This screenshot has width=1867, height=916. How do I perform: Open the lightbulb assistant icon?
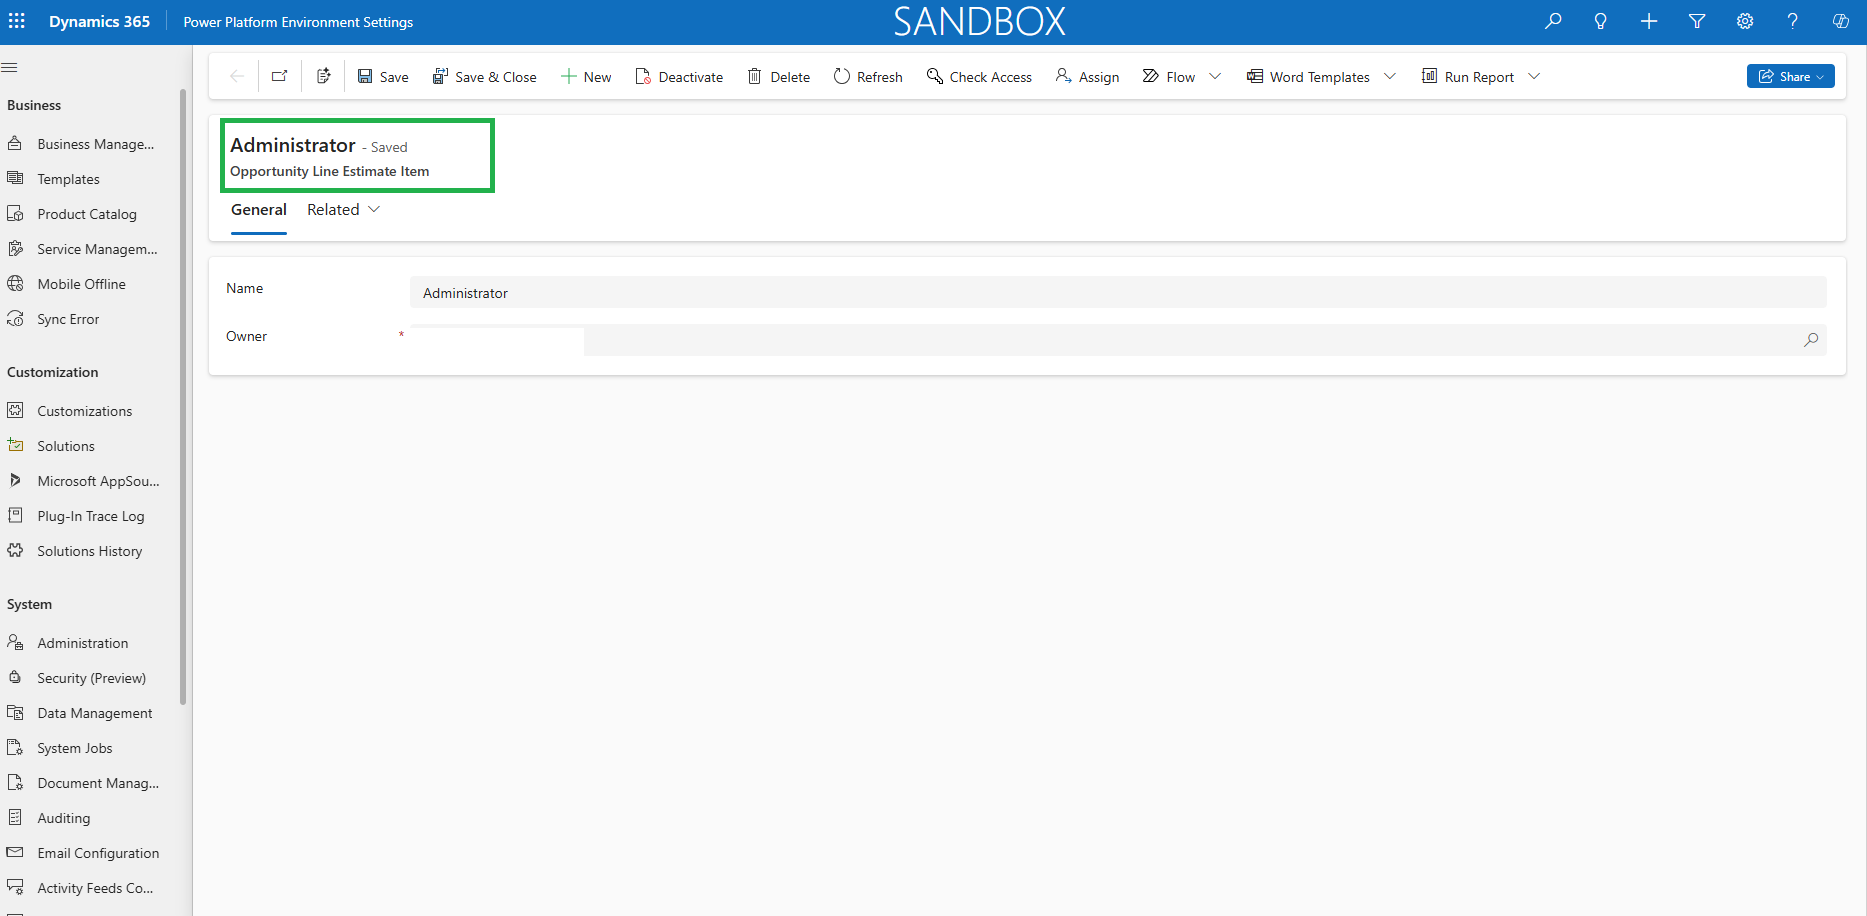pos(1601,21)
